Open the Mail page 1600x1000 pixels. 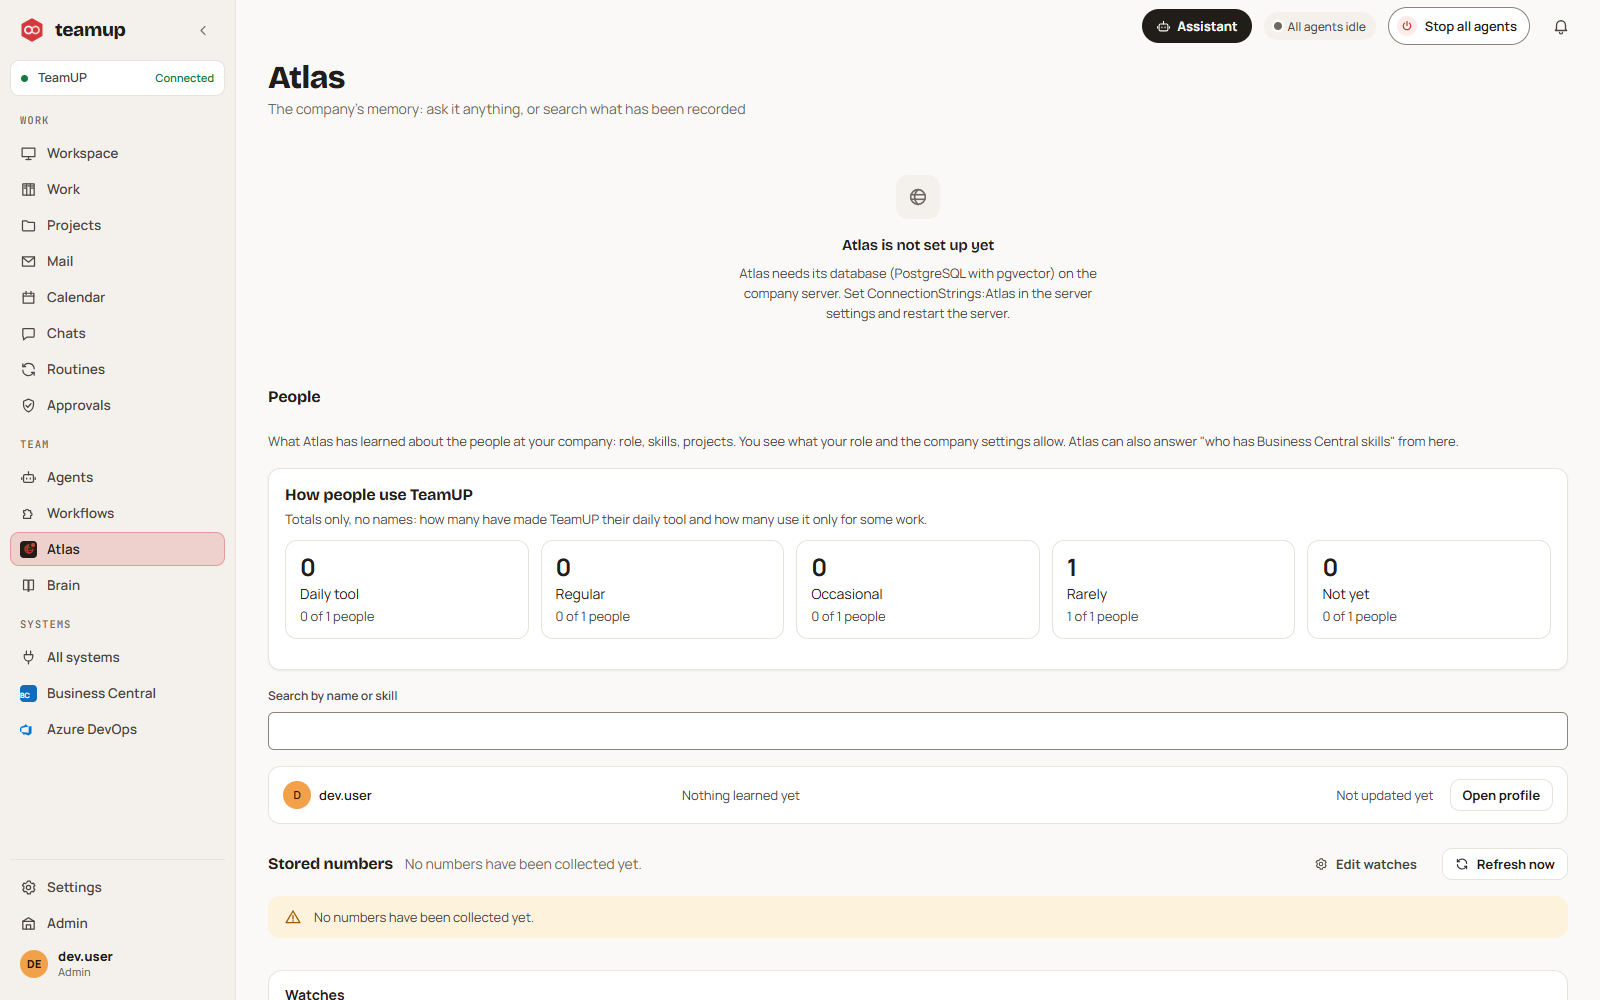coord(117,261)
